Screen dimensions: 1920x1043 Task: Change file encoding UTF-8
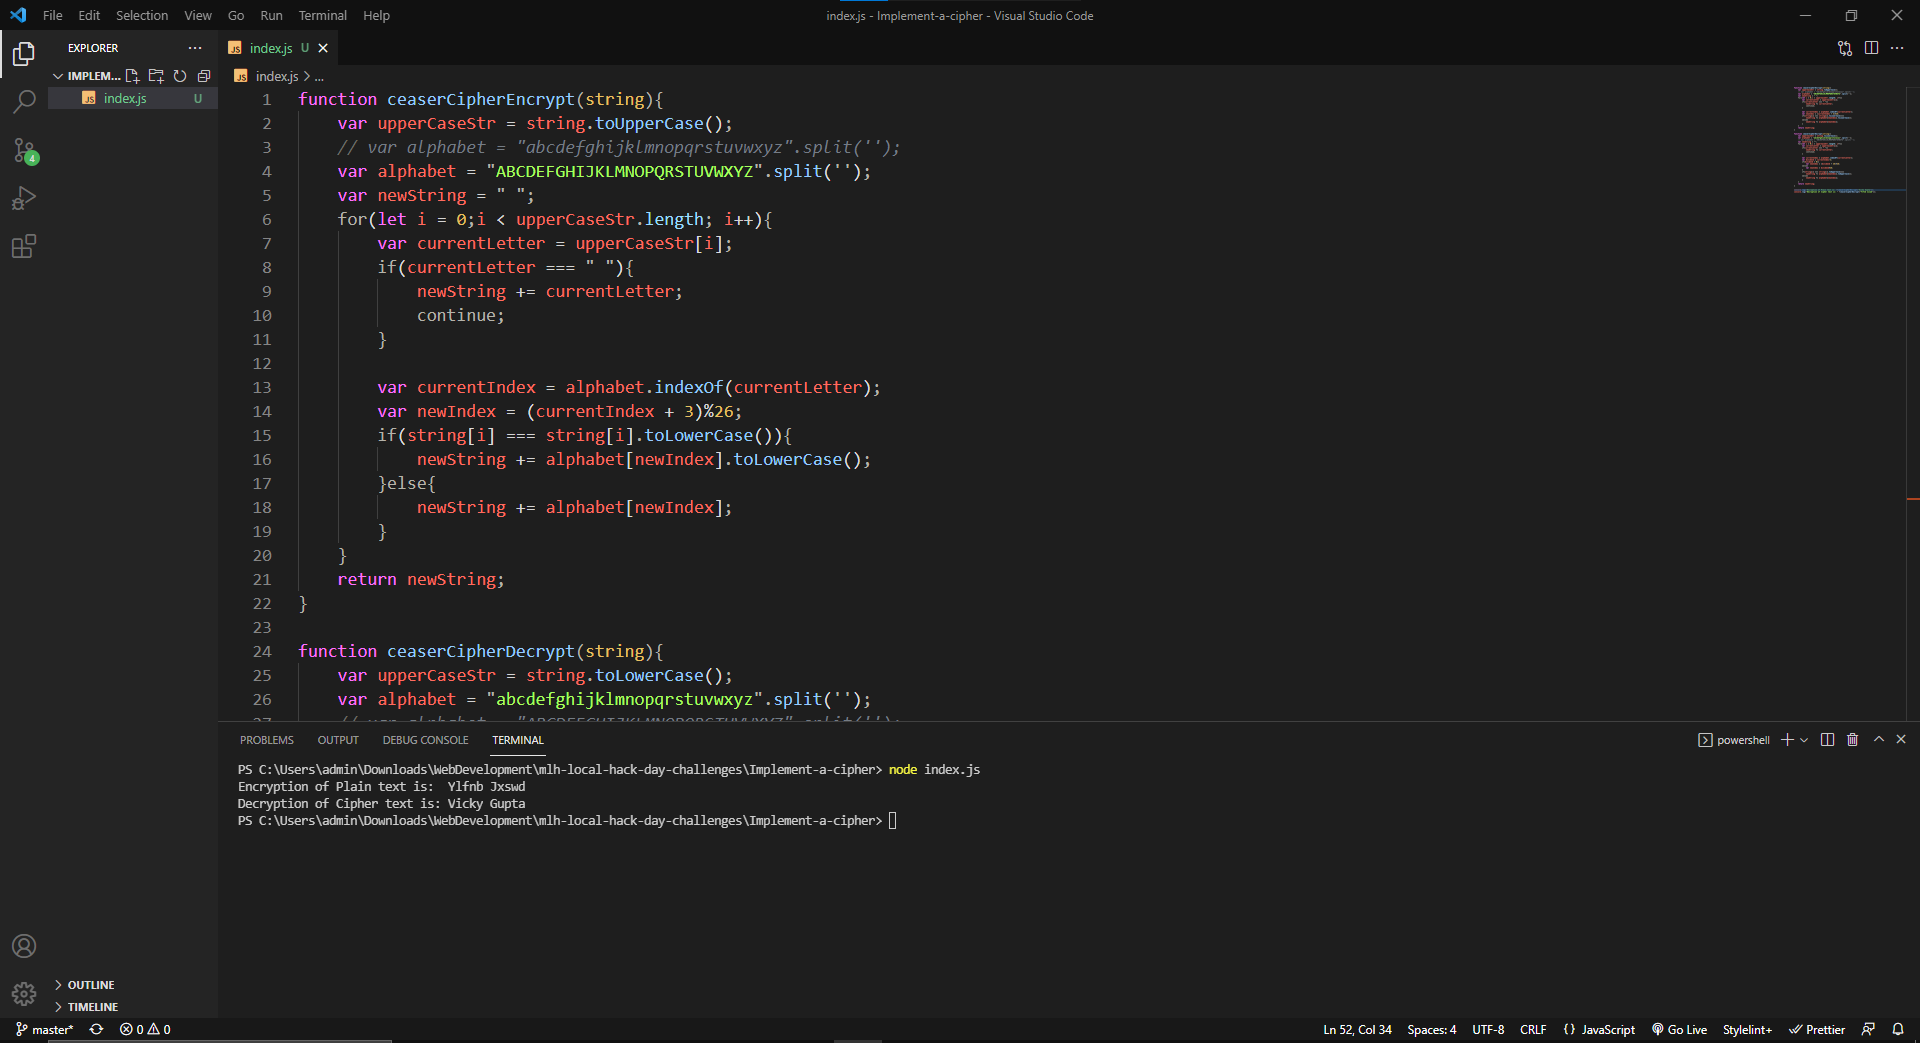(1488, 1029)
